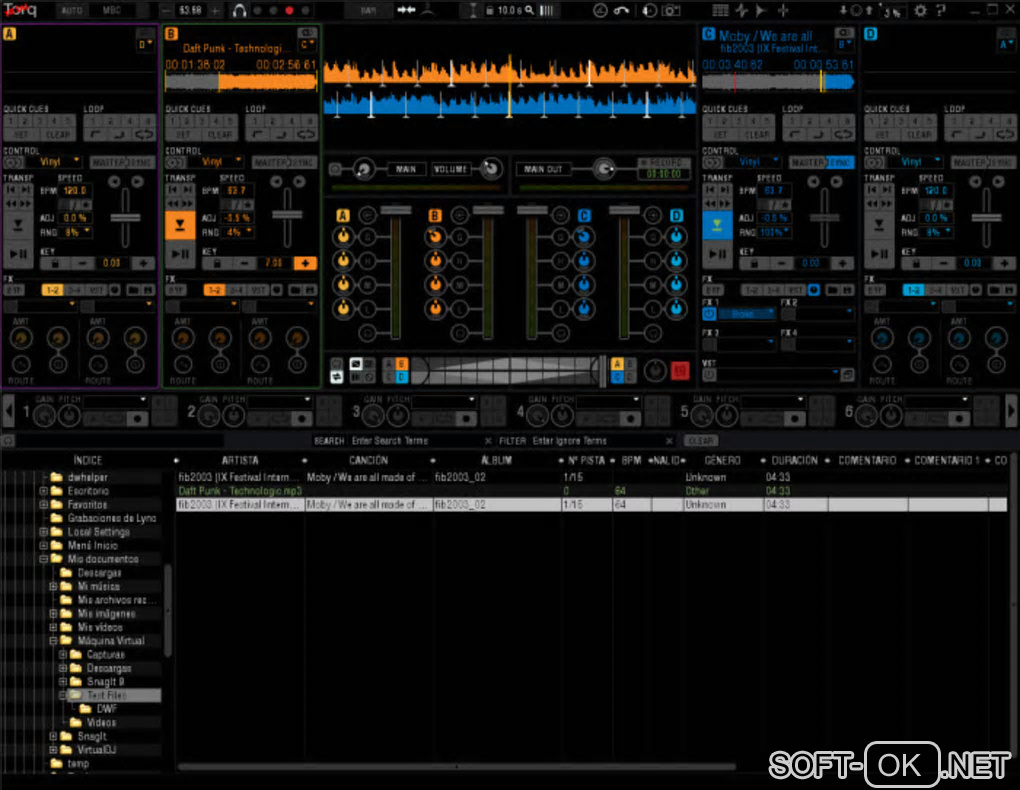
Task: Expand the Favoritos folder
Action: click(x=44, y=504)
